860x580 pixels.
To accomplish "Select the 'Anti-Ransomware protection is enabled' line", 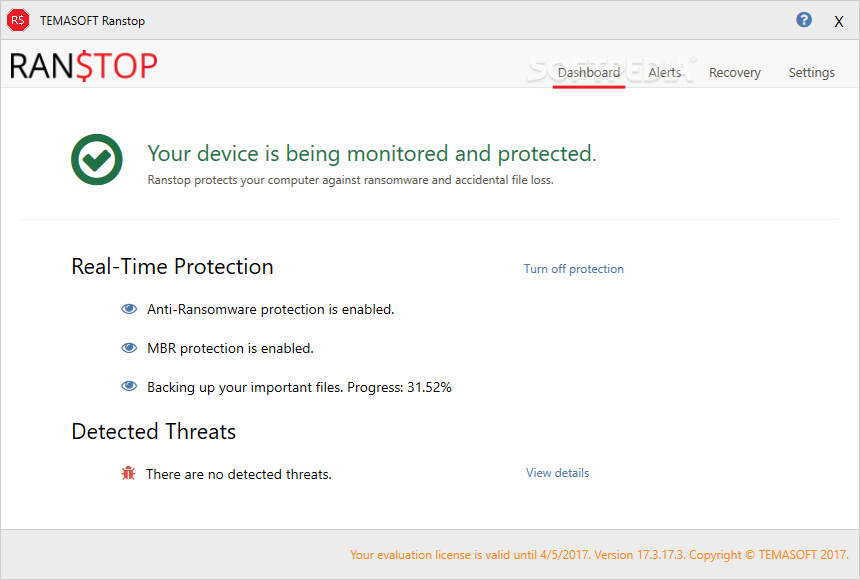I will pos(270,309).
